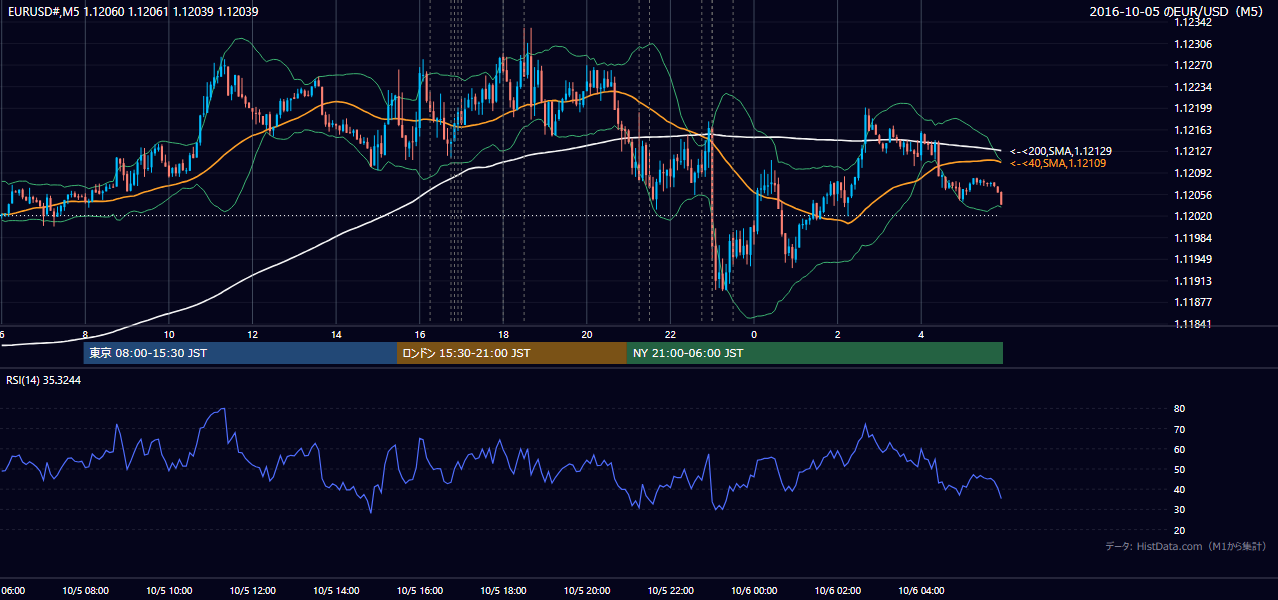Click RSI scale value 20
The width and height of the screenshot is (1278, 600).
pyautogui.click(x=1180, y=530)
